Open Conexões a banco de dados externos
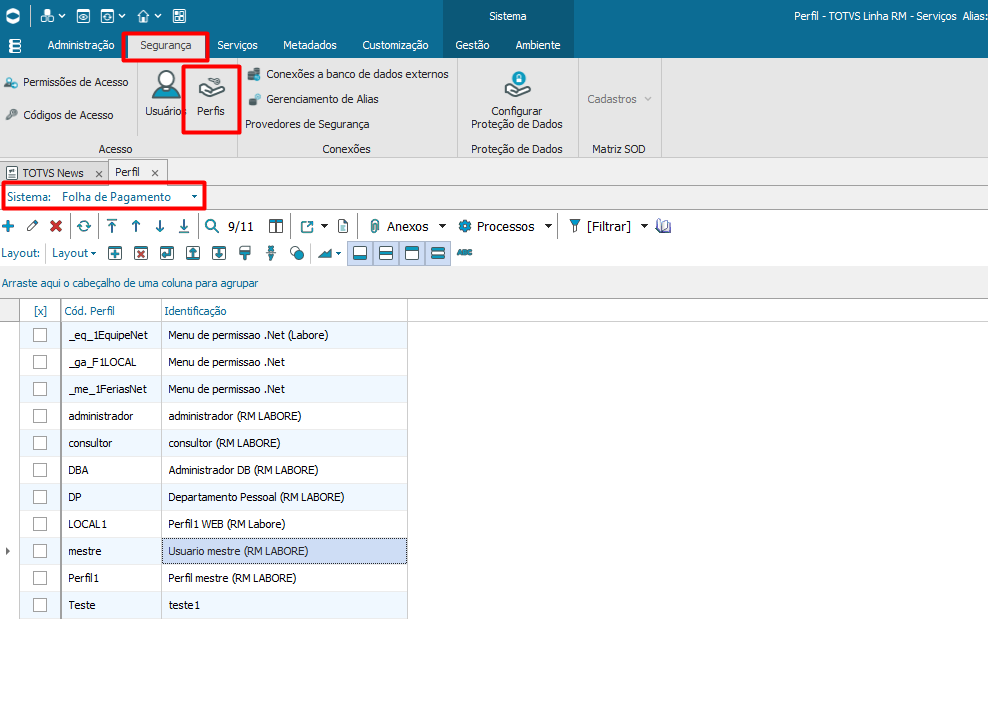This screenshot has height=702, width=988. click(348, 74)
